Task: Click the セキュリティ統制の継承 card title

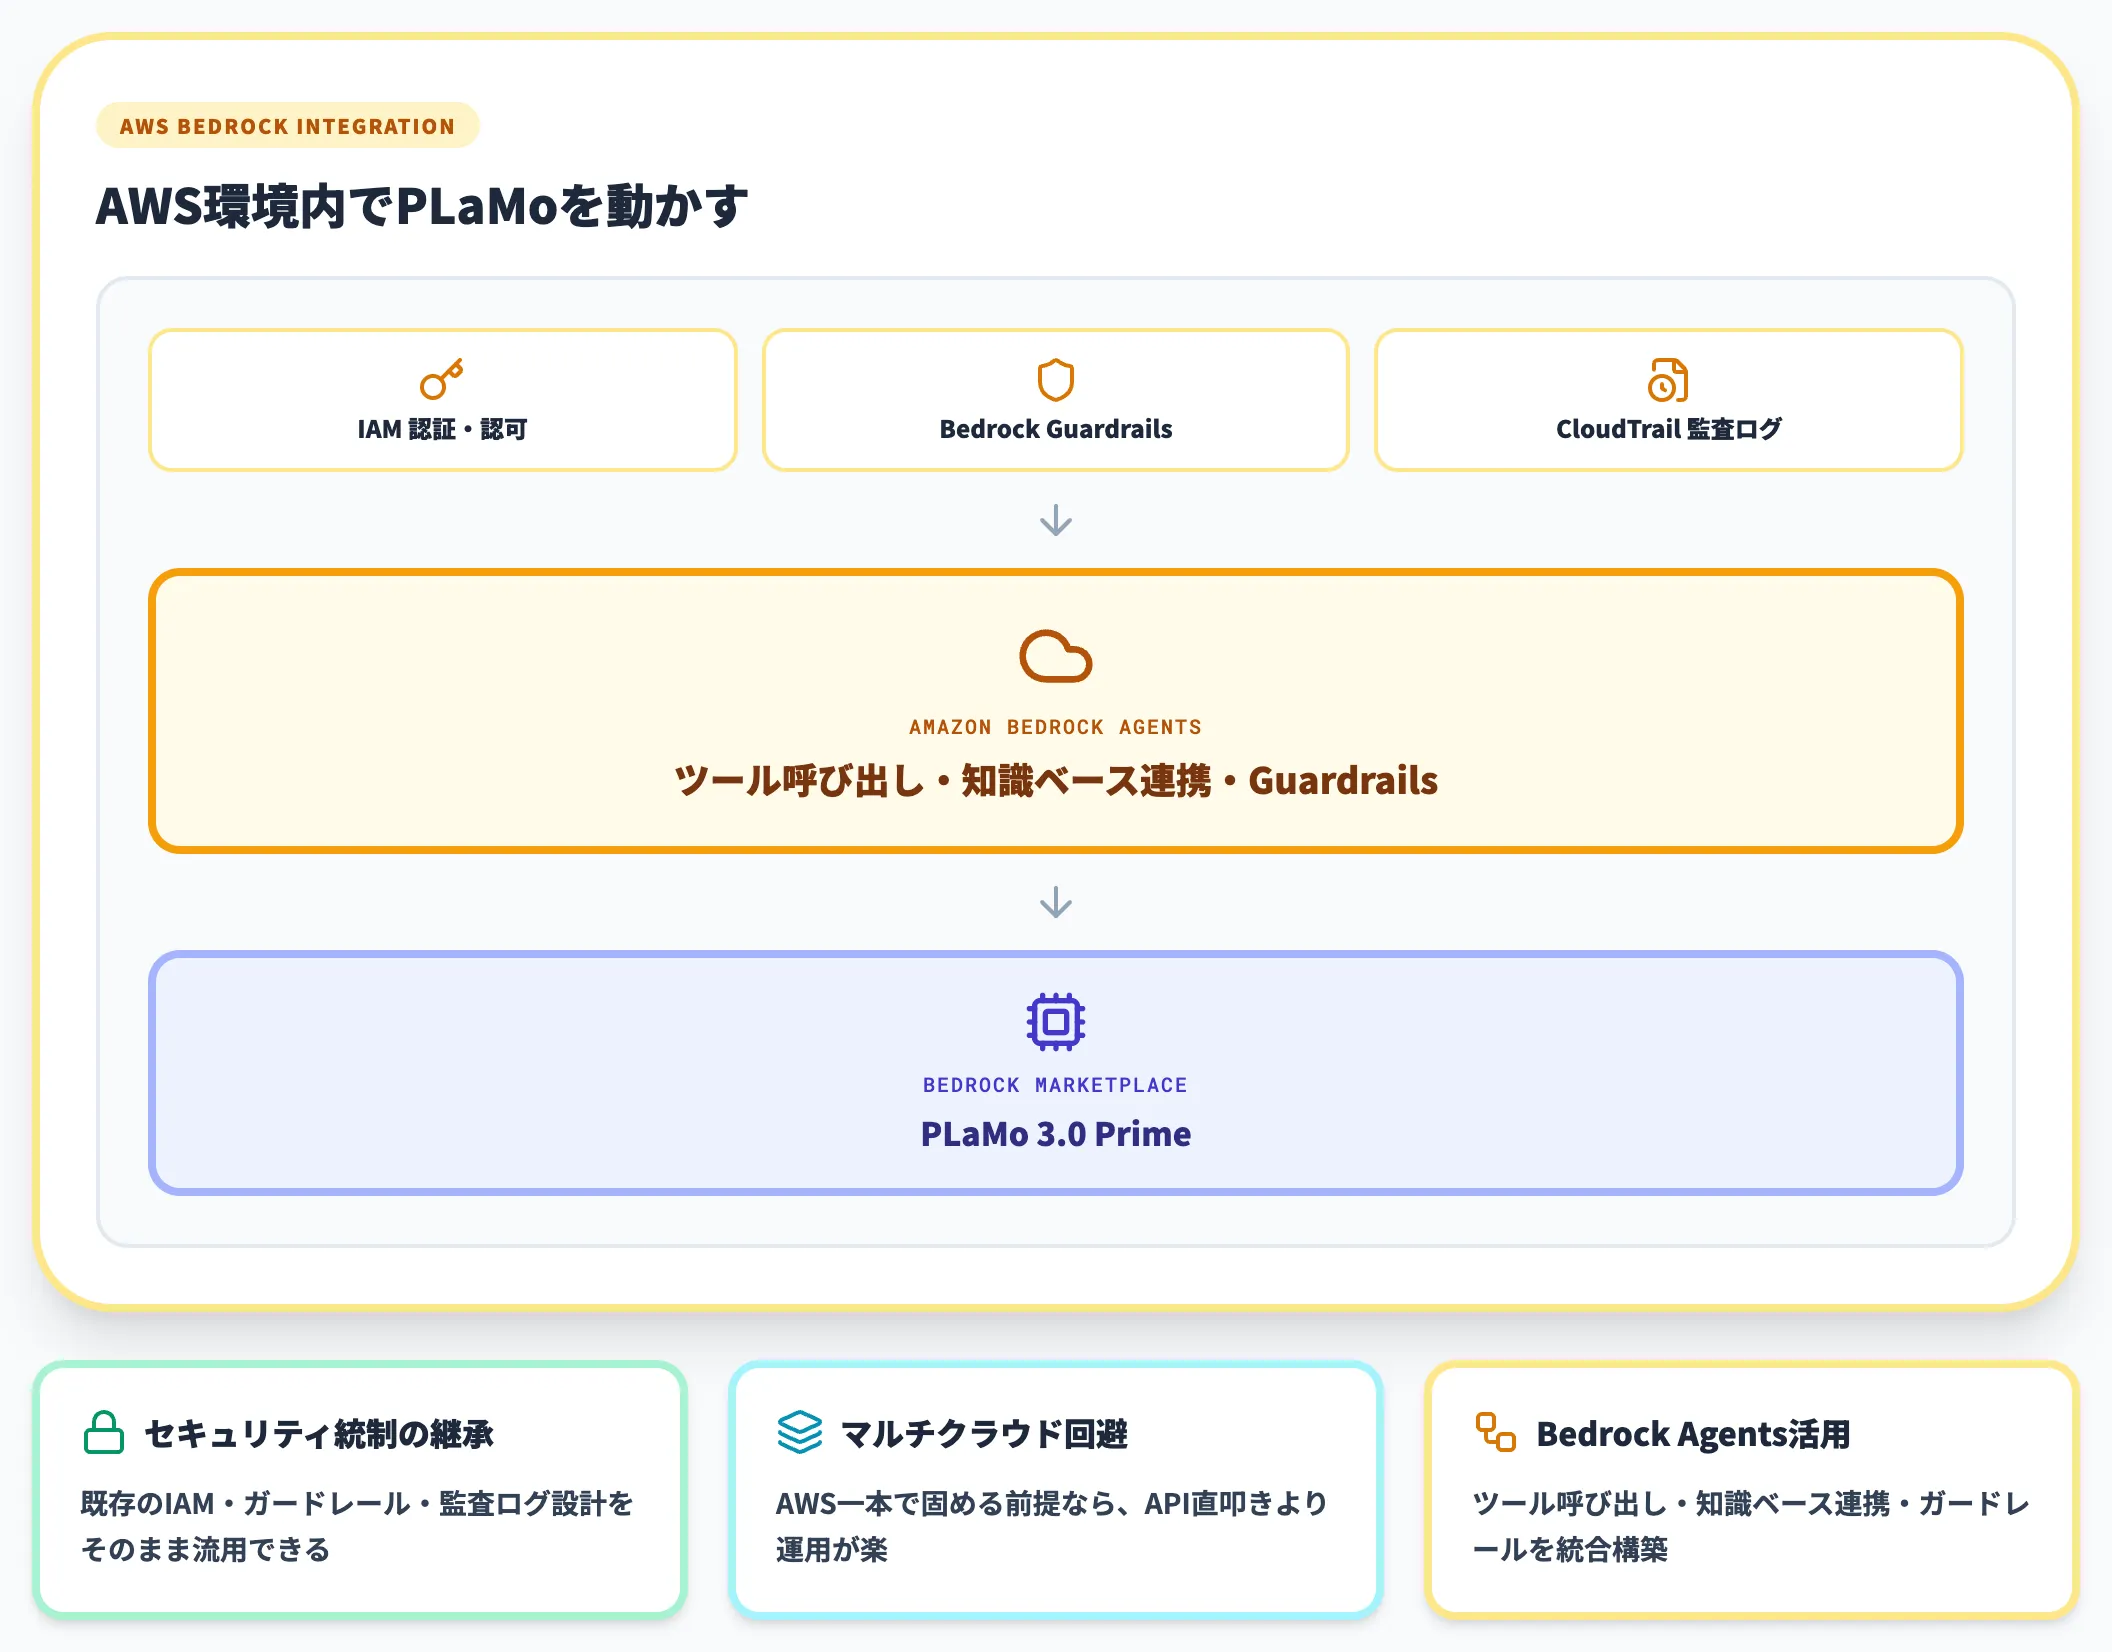Action: (x=319, y=1434)
